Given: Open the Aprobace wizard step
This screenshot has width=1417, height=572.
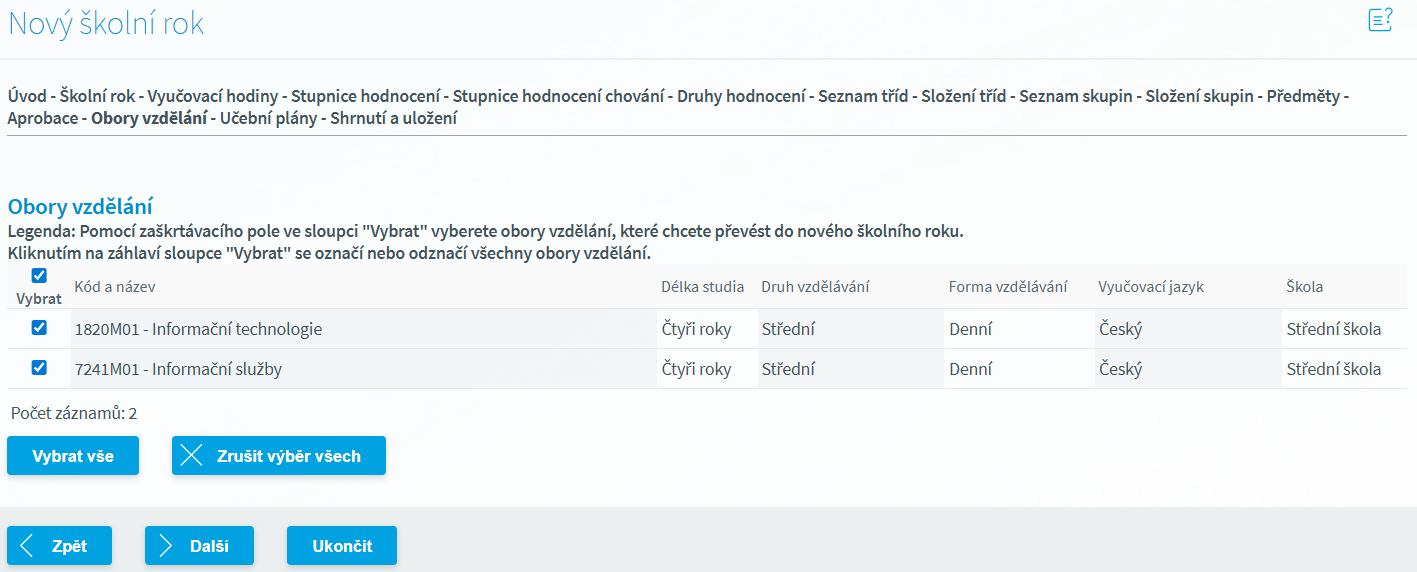Looking at the screenshot, I should coord(42,118).
